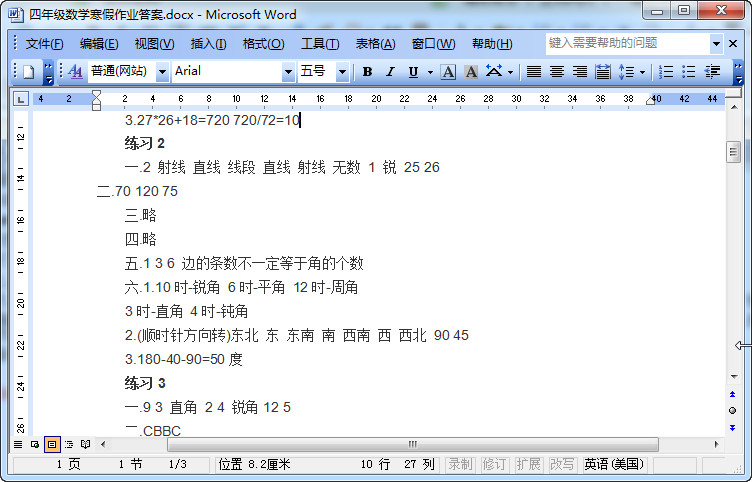752x482 pixels.
Task: Open the underline style dropdown arrow
Action: (430, 72)
